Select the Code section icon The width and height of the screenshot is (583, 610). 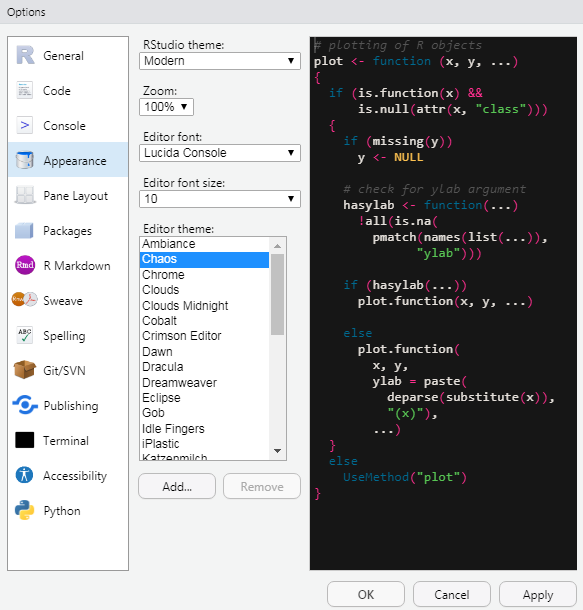point(25,90)
